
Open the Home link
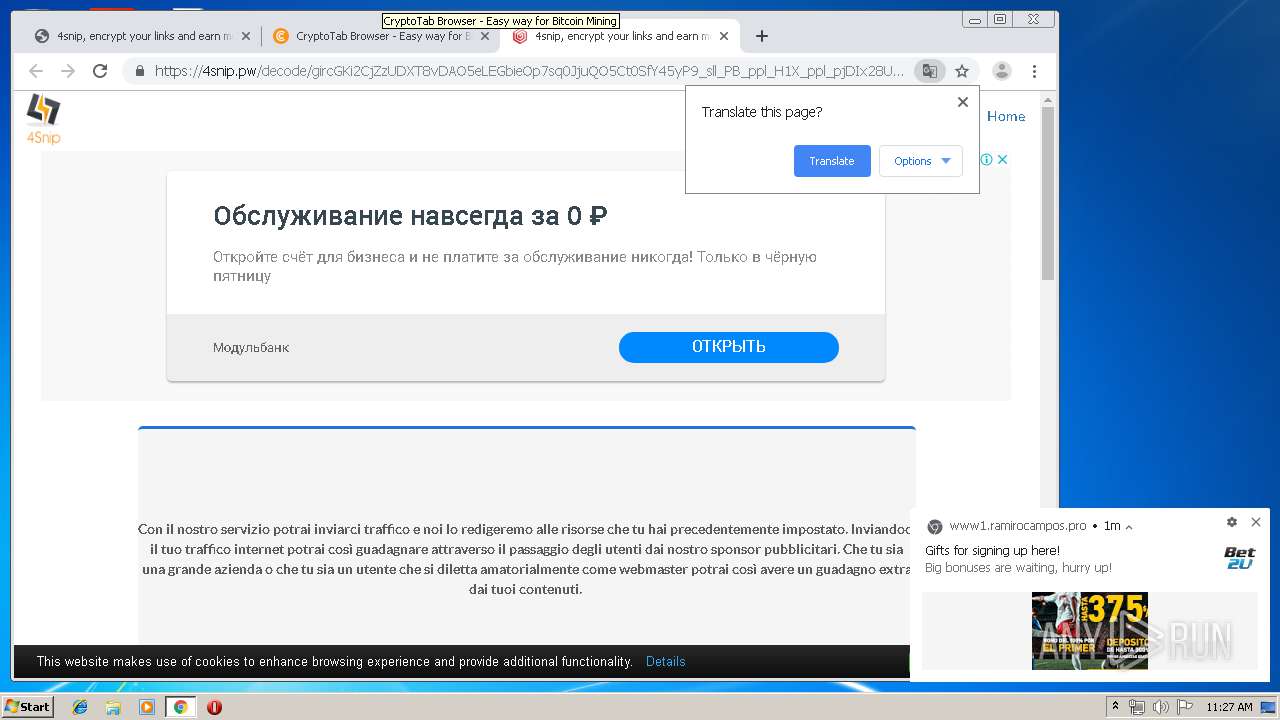pyautogui.click(x=1006, y=116)
